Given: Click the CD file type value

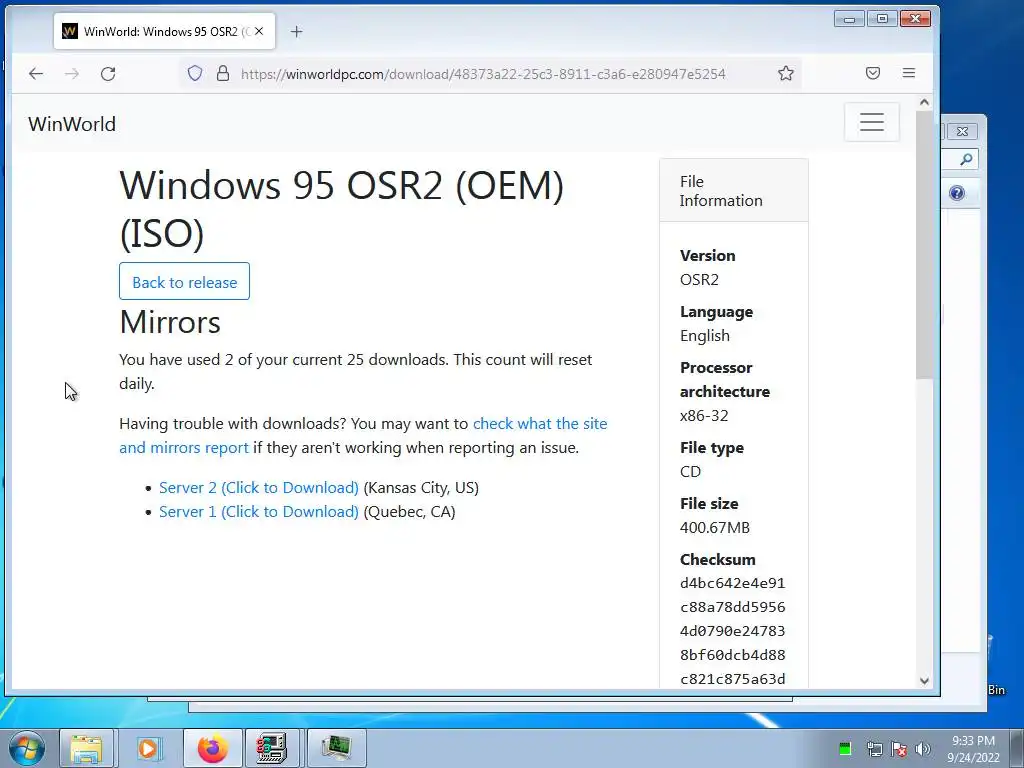Looking at the screenshot, I should [690, 472].
